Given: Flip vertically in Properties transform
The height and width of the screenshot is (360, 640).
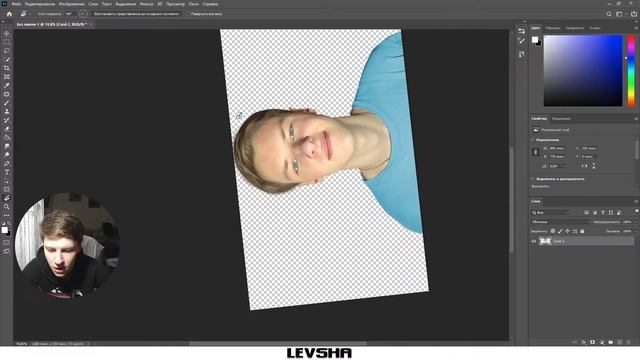Looking at the screenshot, I should tap(593, 166).
